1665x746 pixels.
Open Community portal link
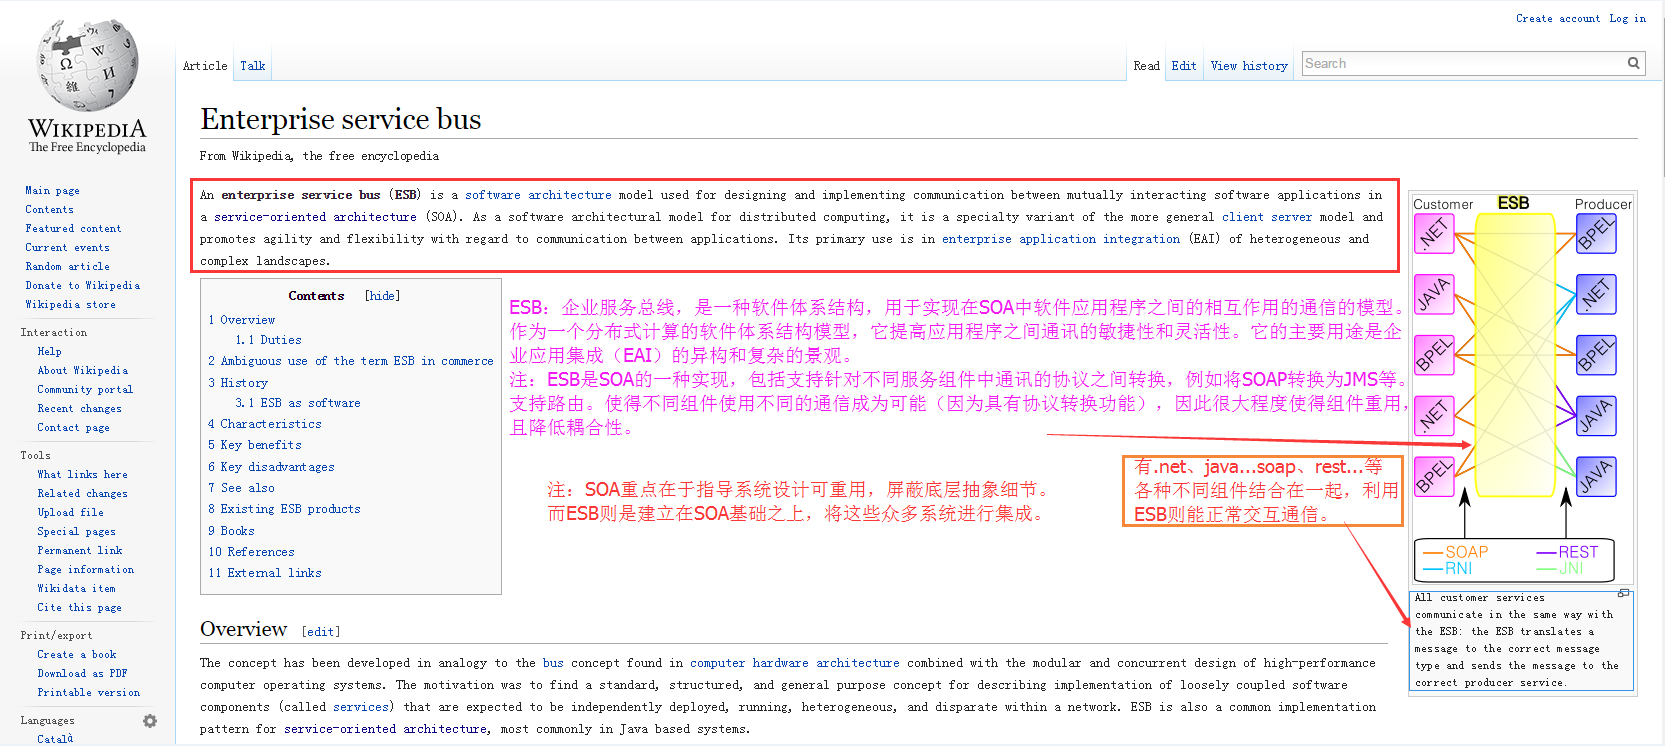pos(85,390)
